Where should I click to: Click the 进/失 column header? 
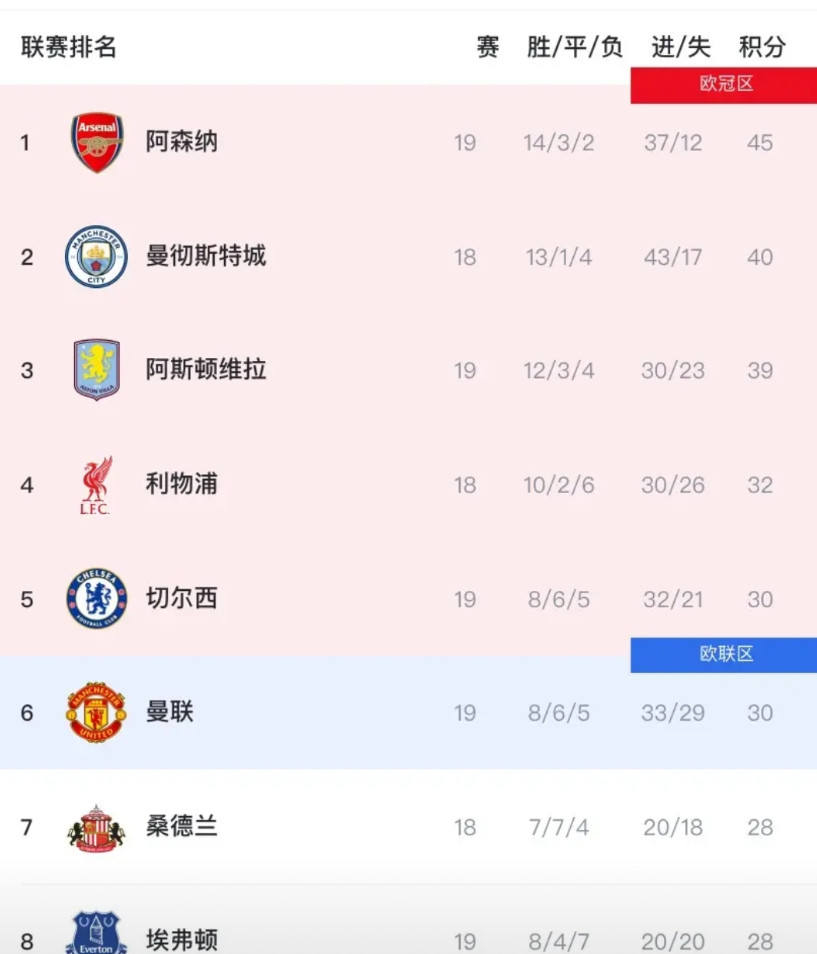(x=681, y=47)
